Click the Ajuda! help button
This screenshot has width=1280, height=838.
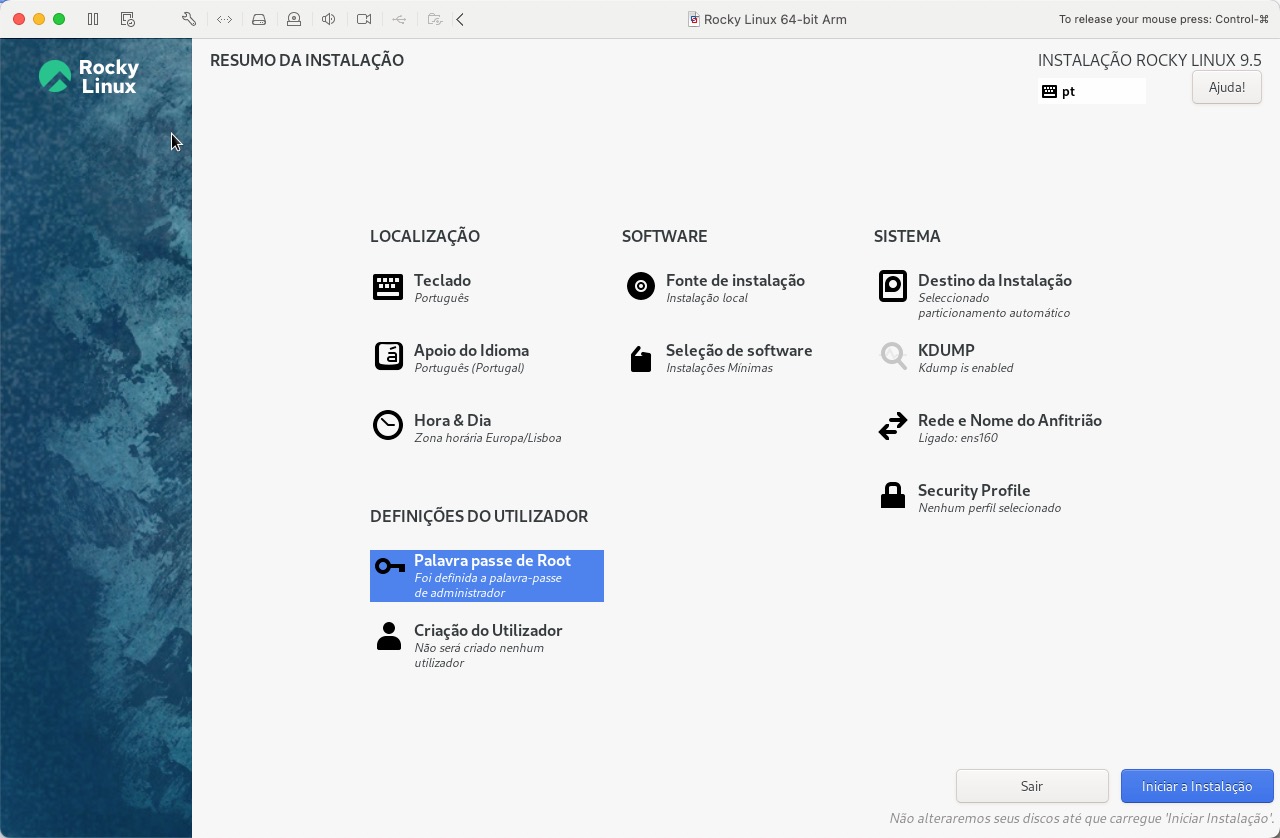1226,87
